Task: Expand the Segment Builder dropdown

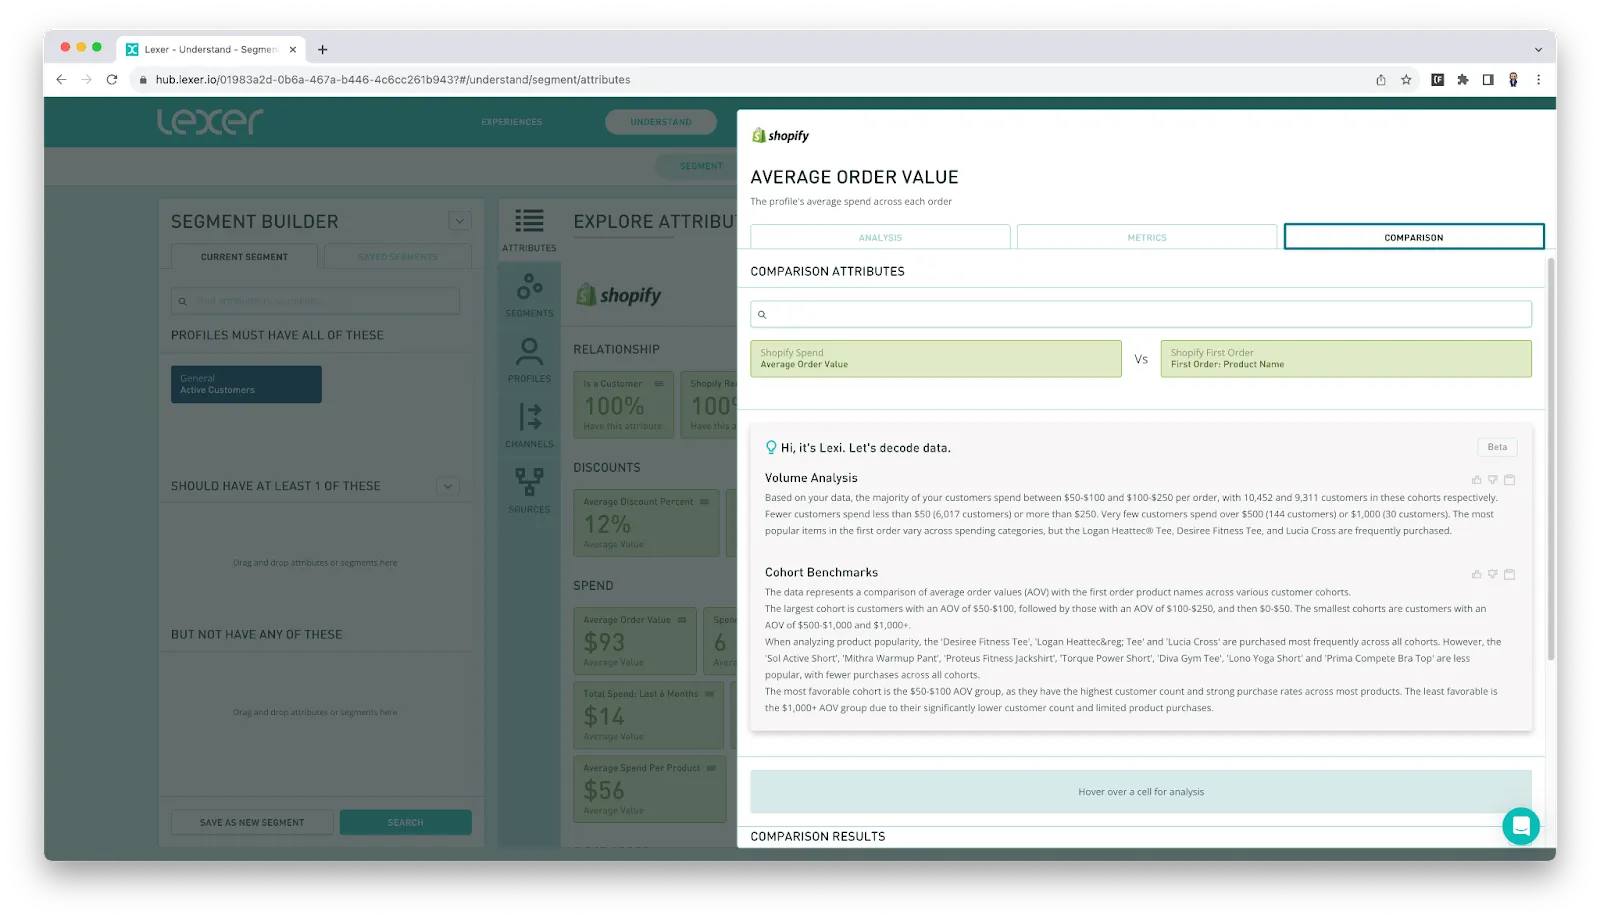Action: pyautogui.click(x=460, y=221)
